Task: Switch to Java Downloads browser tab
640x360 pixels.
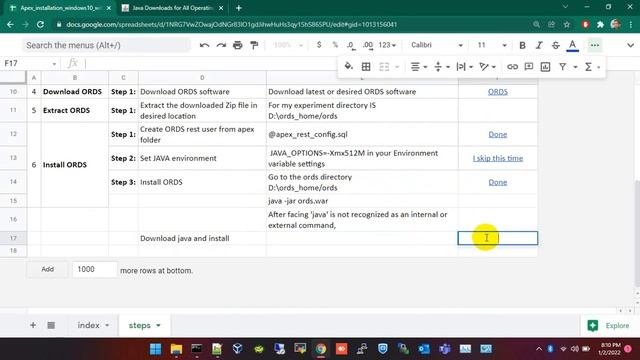Action: [171, 8]
